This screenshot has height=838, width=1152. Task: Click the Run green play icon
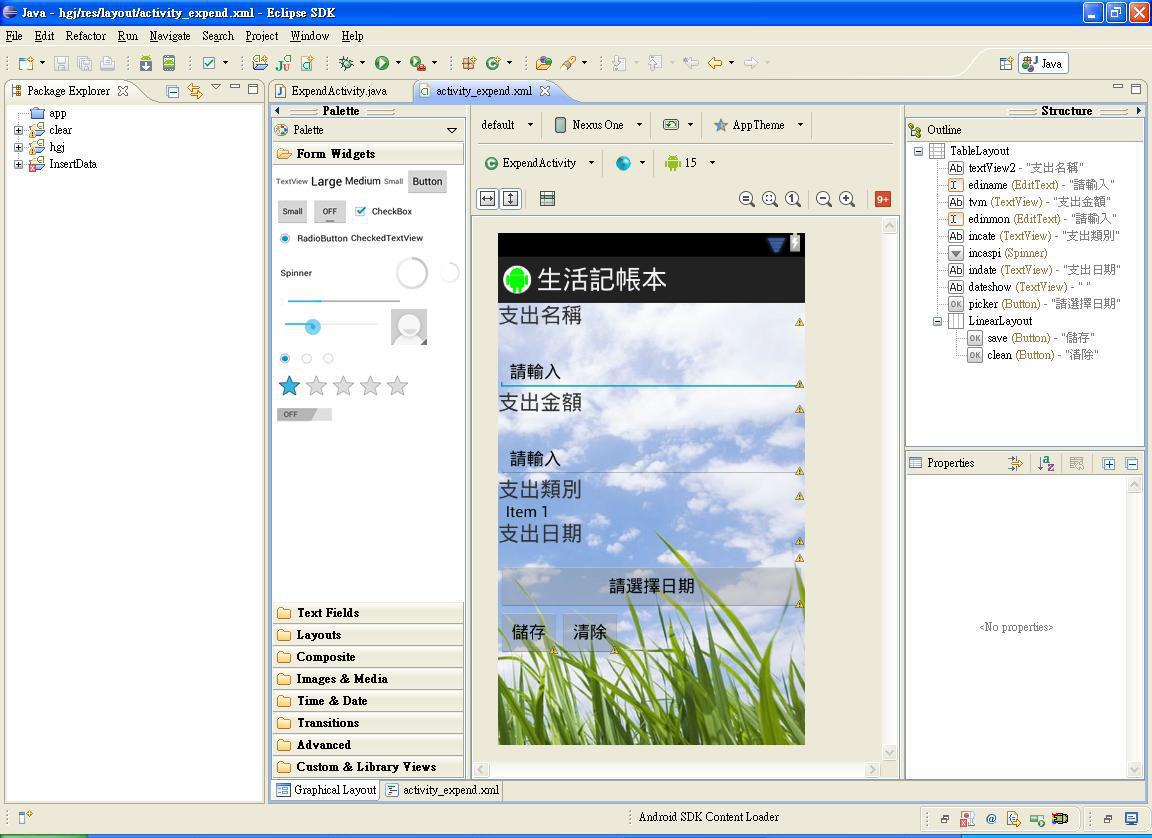[x=381, y=63]
